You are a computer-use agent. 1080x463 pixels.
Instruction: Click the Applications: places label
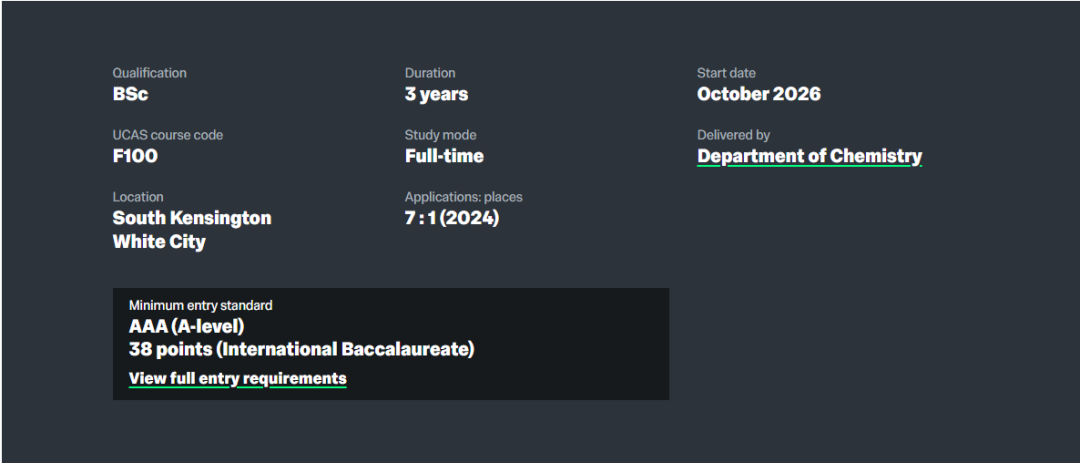(x=463, y=197)
